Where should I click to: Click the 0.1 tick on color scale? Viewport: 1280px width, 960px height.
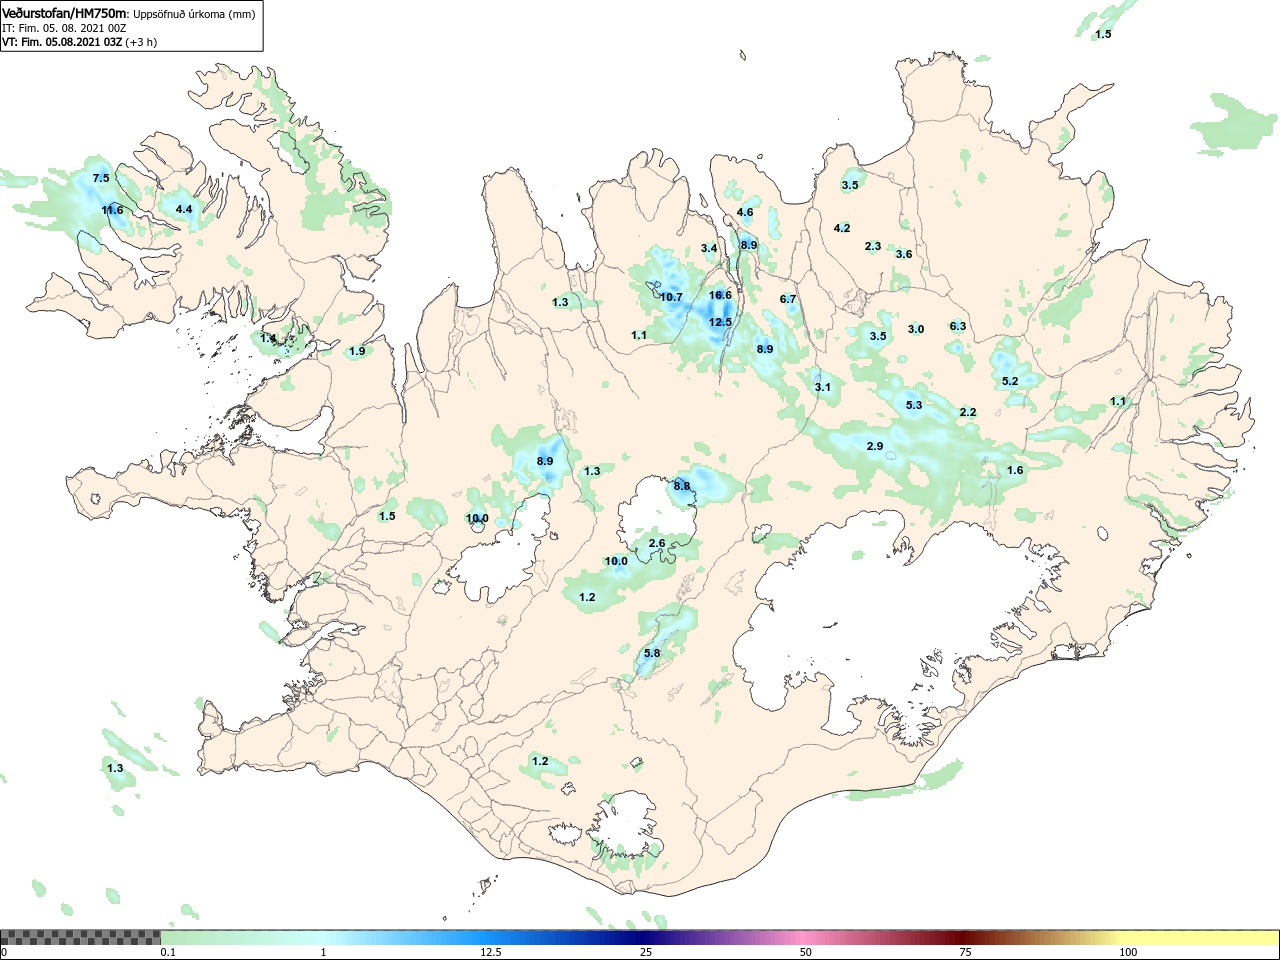[x=168, y=952]
